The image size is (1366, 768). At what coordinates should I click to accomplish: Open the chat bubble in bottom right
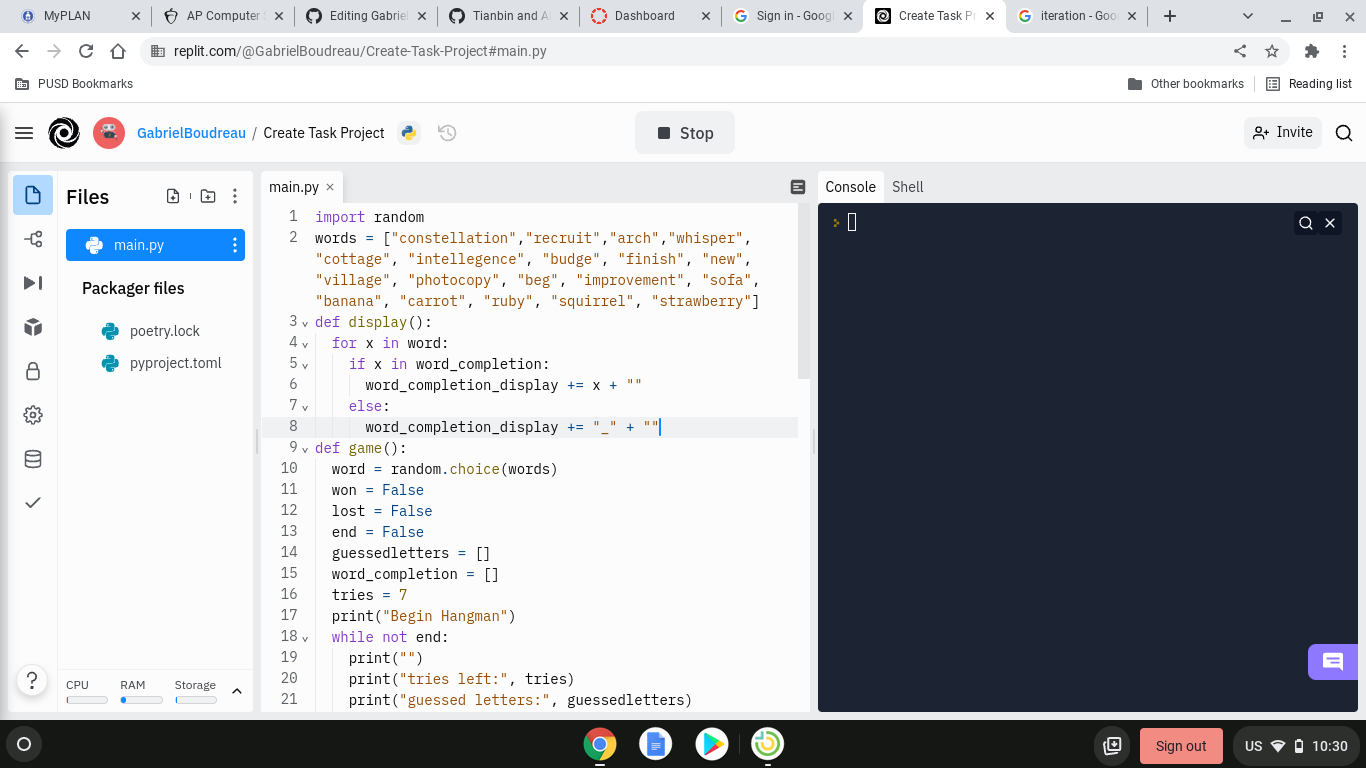(1335, 662)
